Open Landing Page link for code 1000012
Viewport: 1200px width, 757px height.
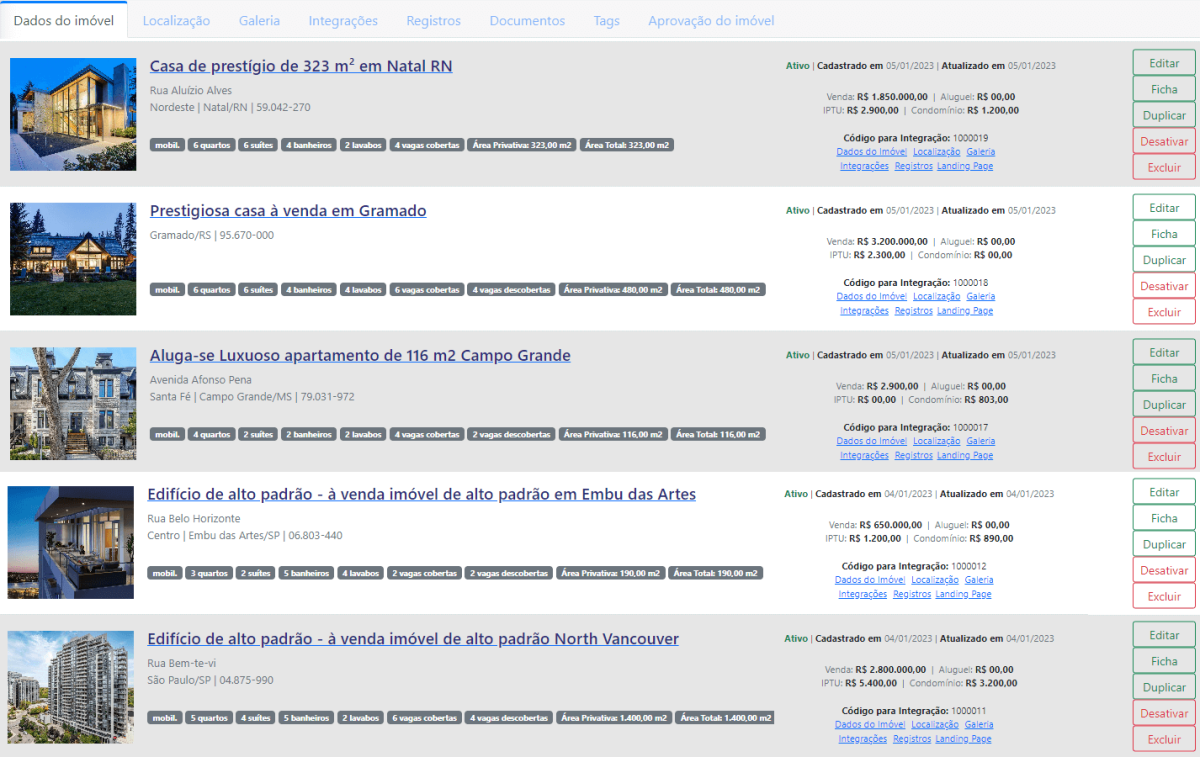coord(963,594)
